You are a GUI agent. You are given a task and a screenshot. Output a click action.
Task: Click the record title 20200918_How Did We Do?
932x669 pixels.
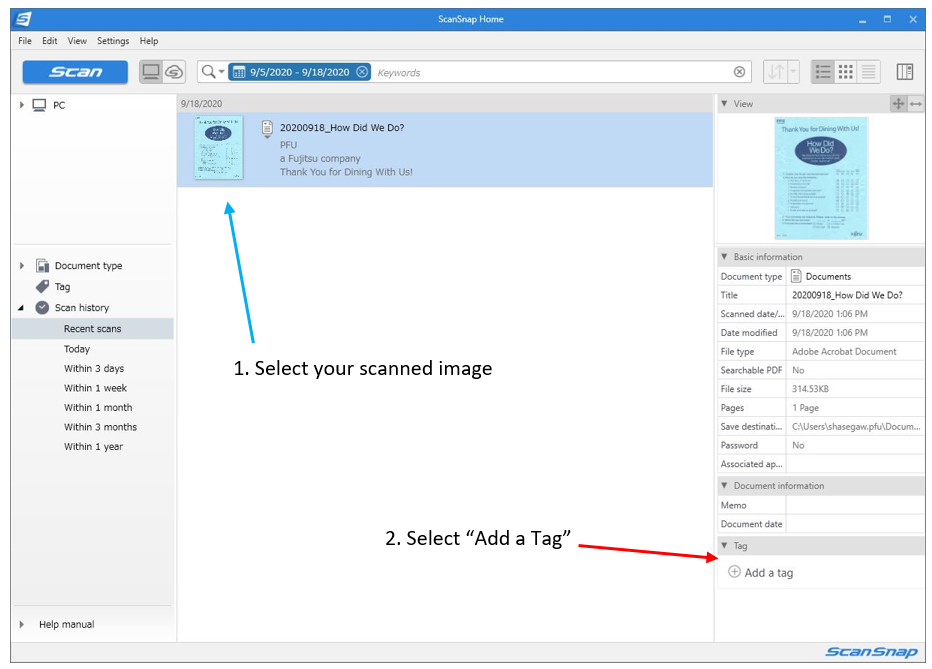pos(342,128)
